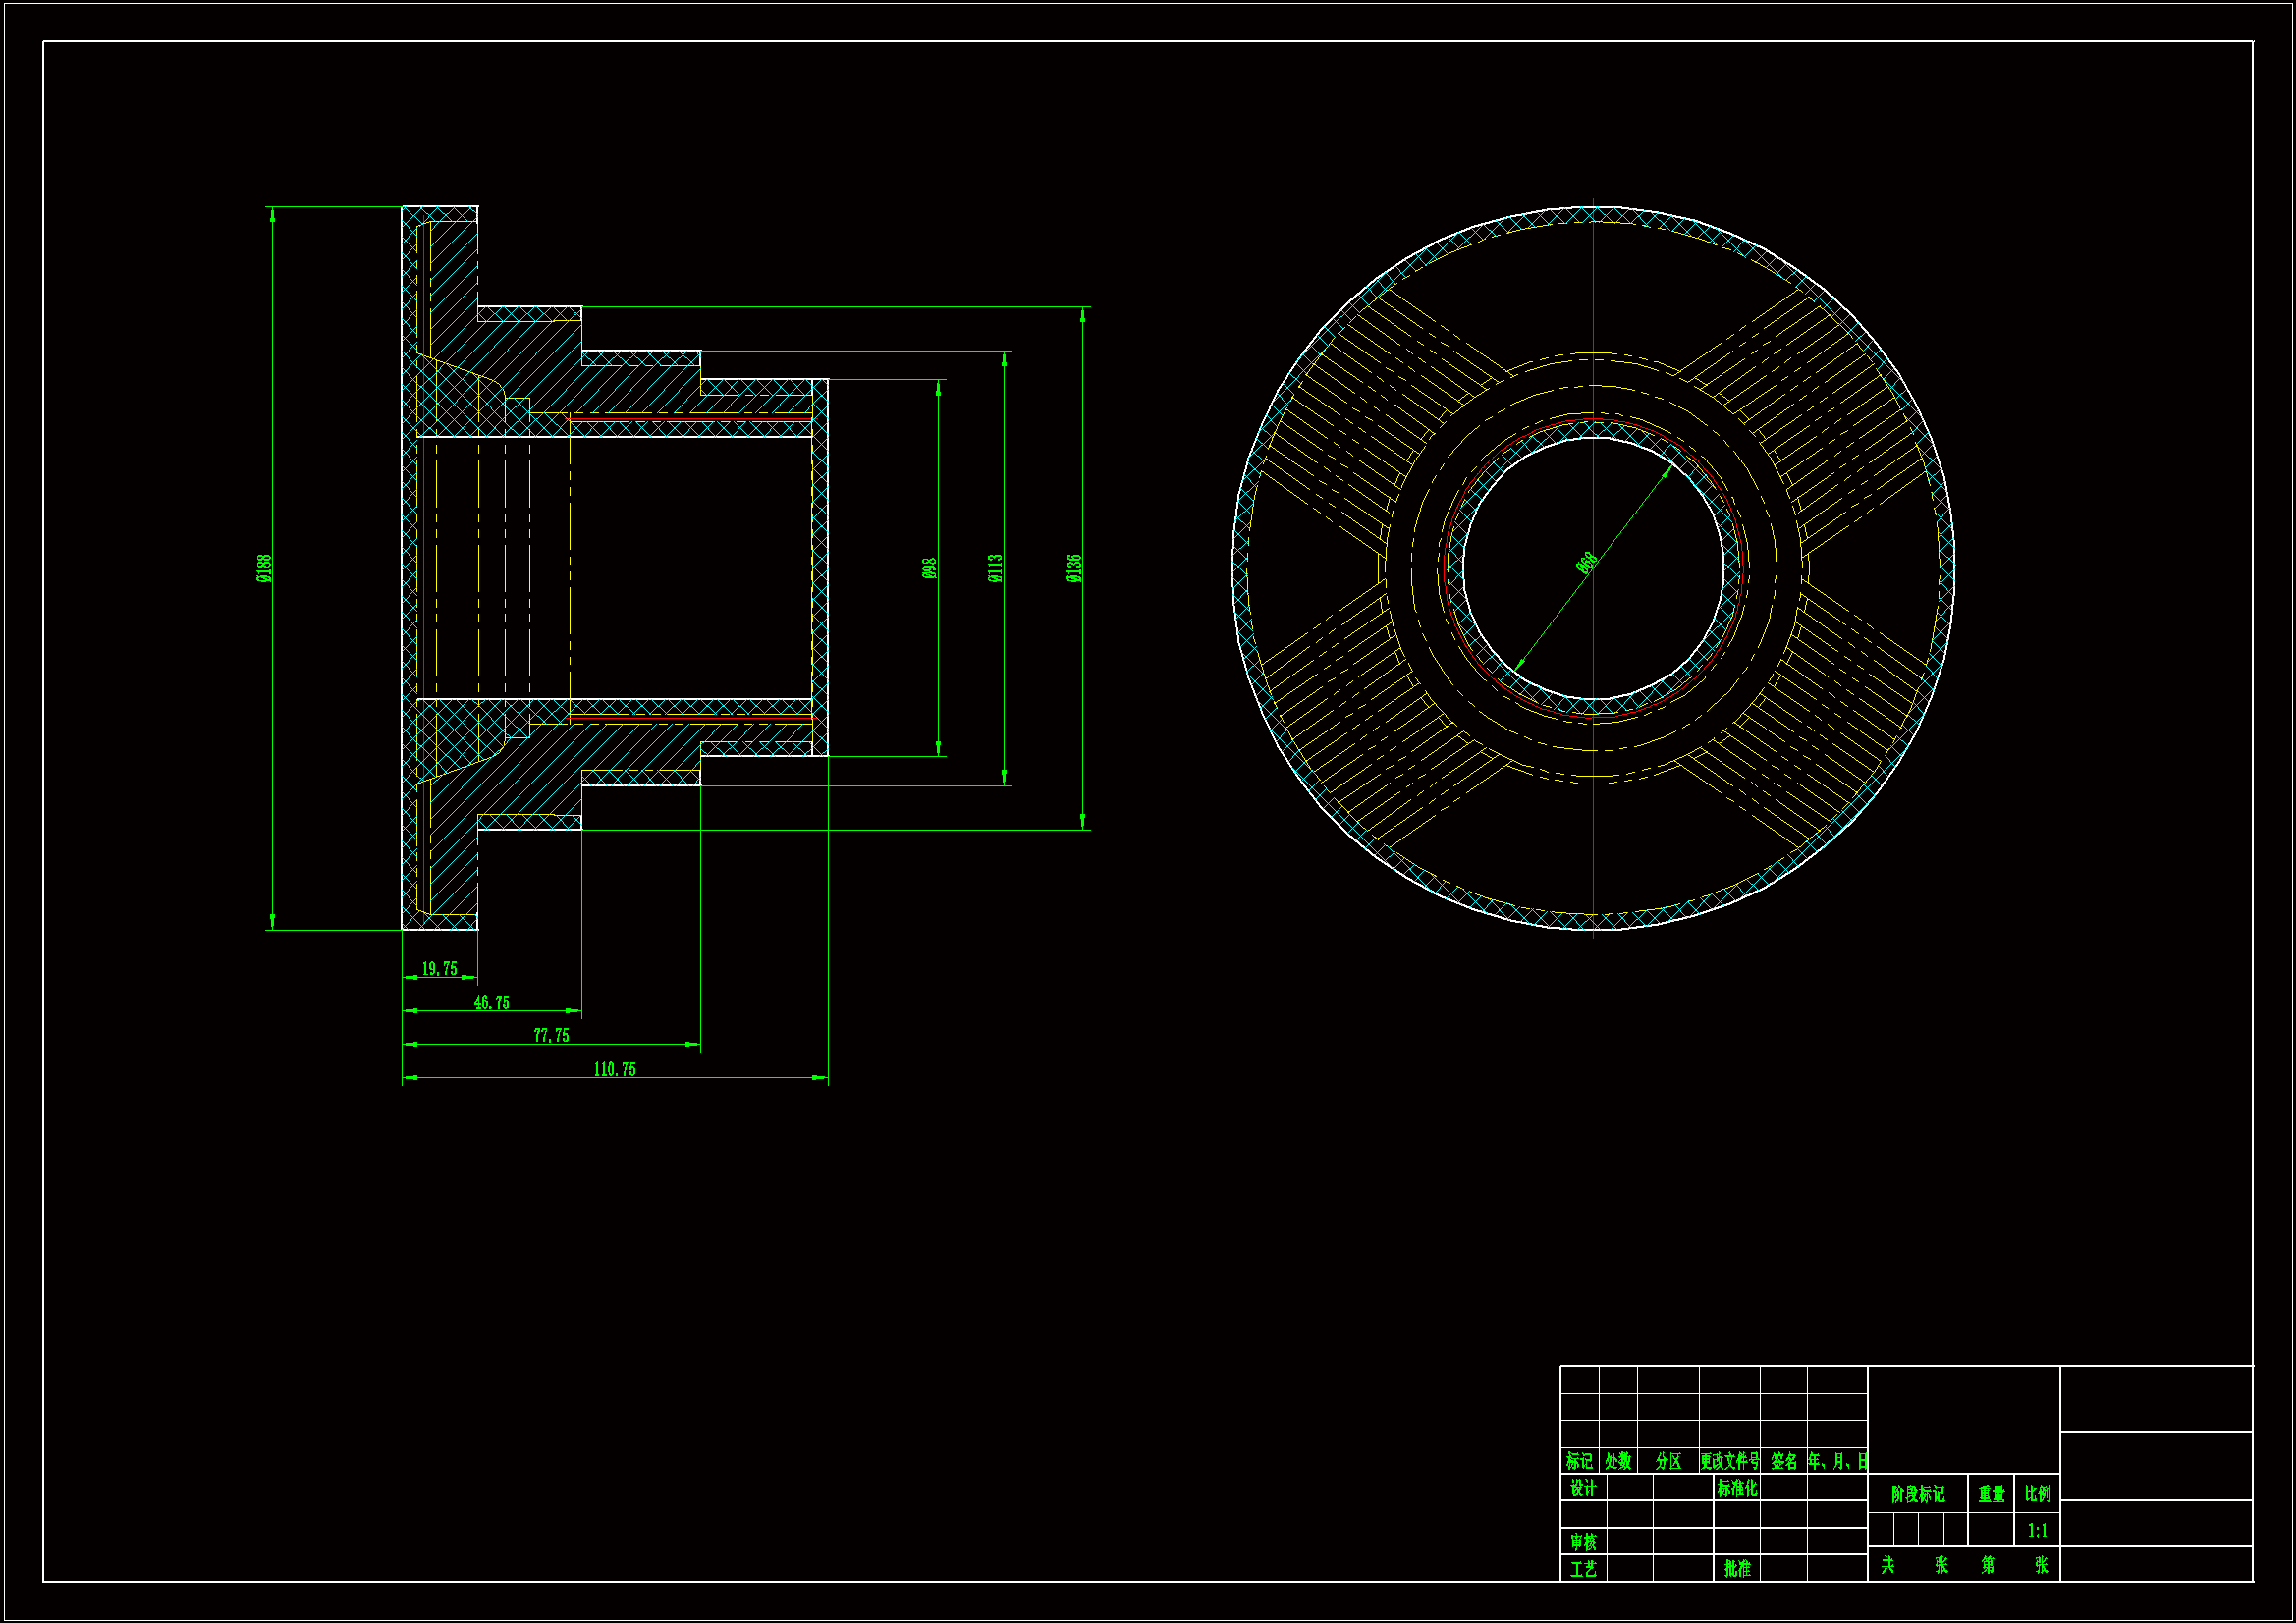Click the 1:1 scale value
Screen dimensions: 2296x1623
[x=2037, y=1530]
